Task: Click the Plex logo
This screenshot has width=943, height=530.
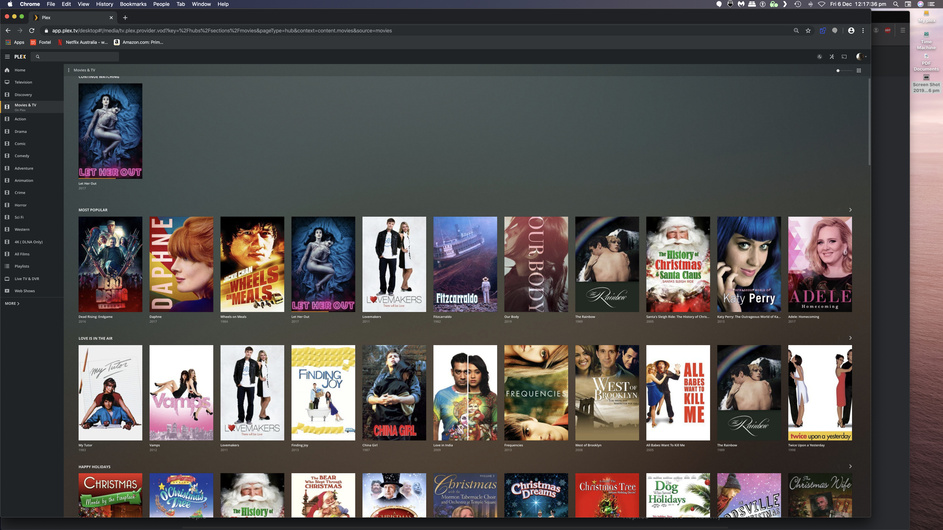Action: pos(20,57)
